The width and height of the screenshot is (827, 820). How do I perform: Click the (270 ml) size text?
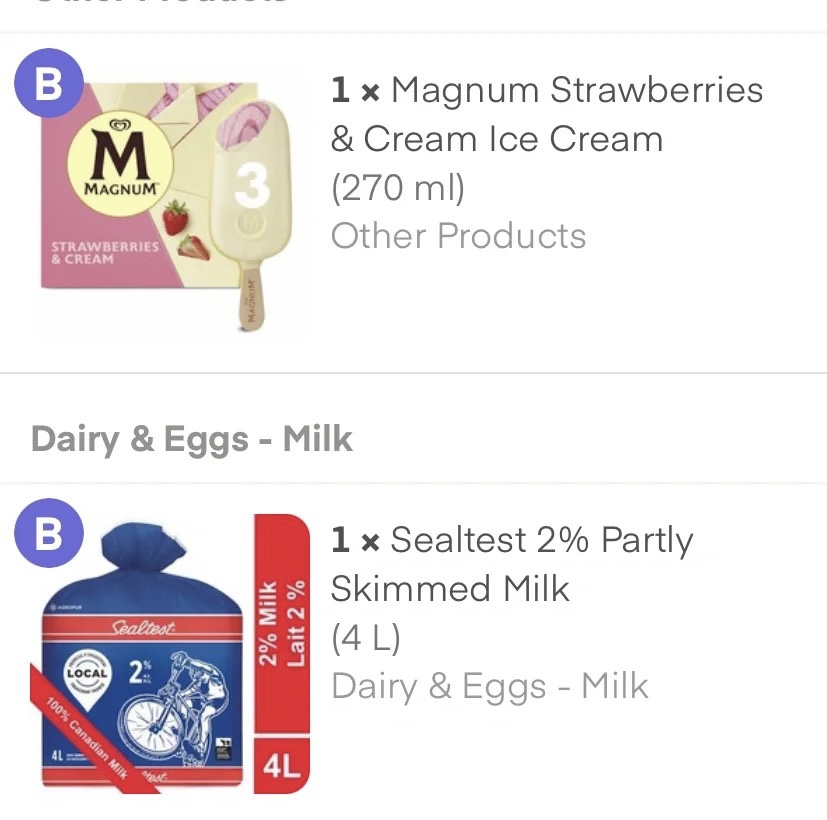[398, 188]
